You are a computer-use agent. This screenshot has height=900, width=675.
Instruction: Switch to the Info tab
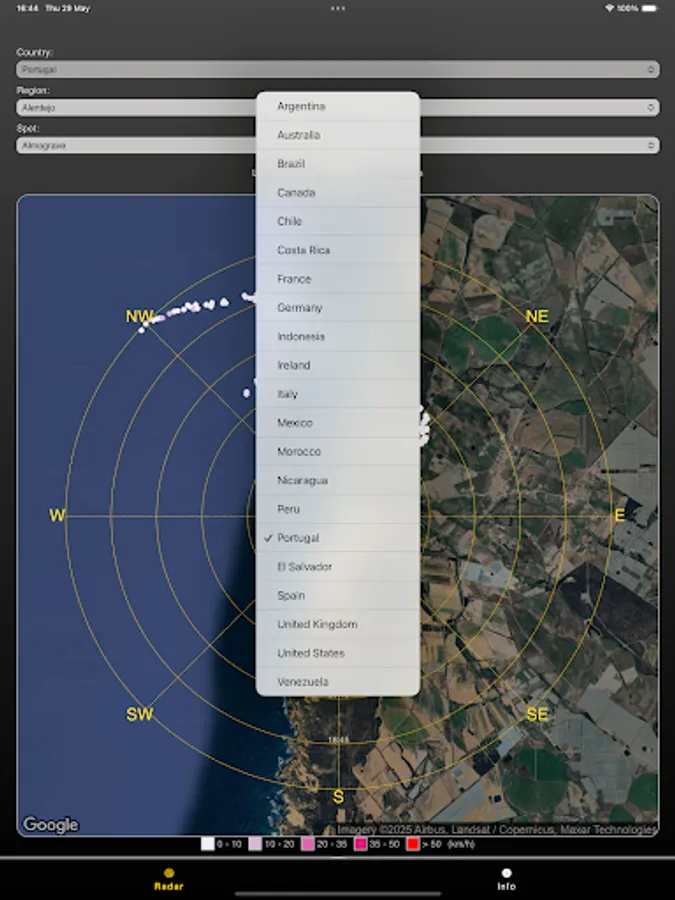[x=506, y=879]
